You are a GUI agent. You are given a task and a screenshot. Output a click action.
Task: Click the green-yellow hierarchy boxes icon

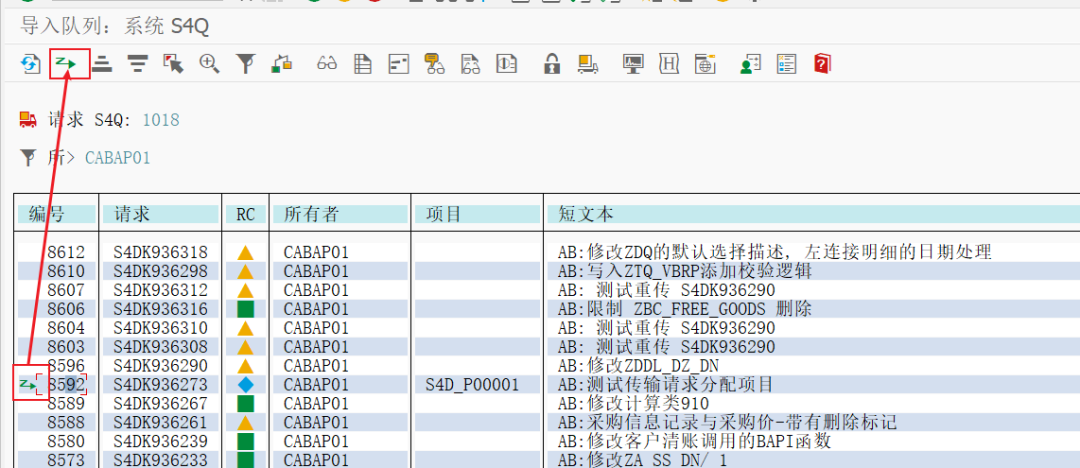point(282,64)
